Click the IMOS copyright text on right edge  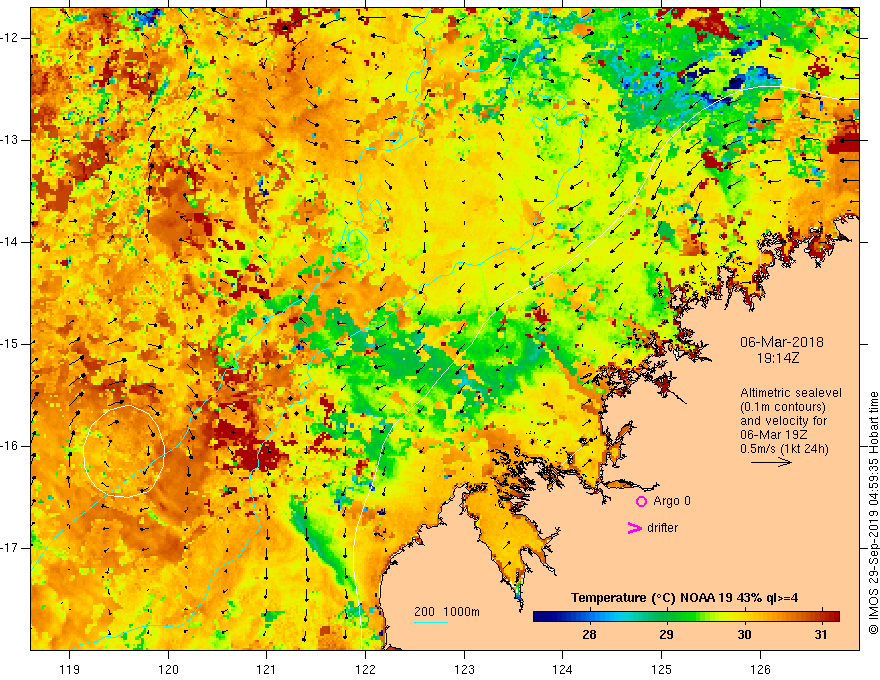click(x=873, y=513)
